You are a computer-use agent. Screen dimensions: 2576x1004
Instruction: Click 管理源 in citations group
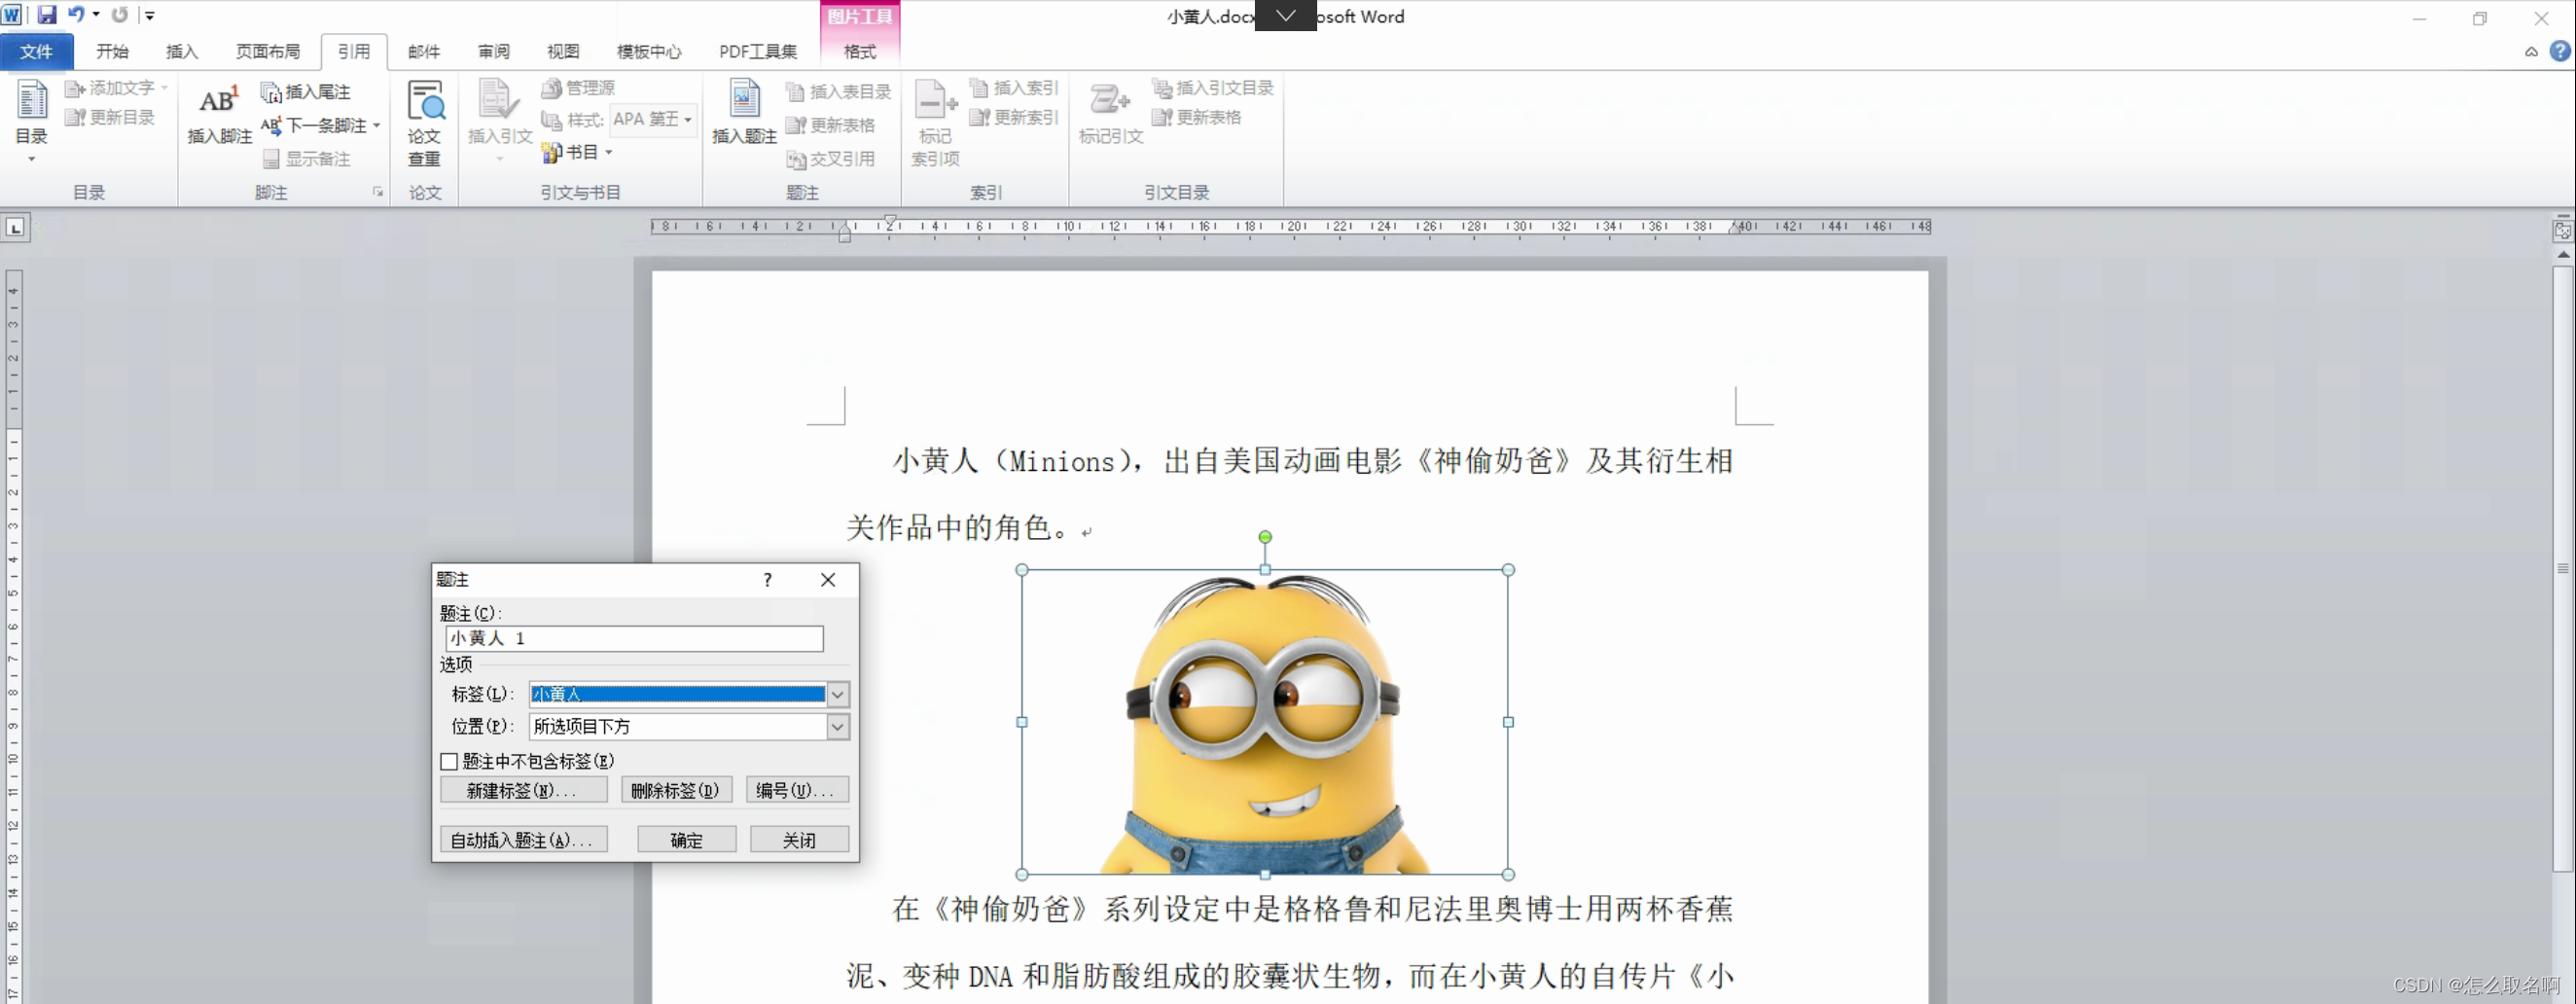point(578,88)
